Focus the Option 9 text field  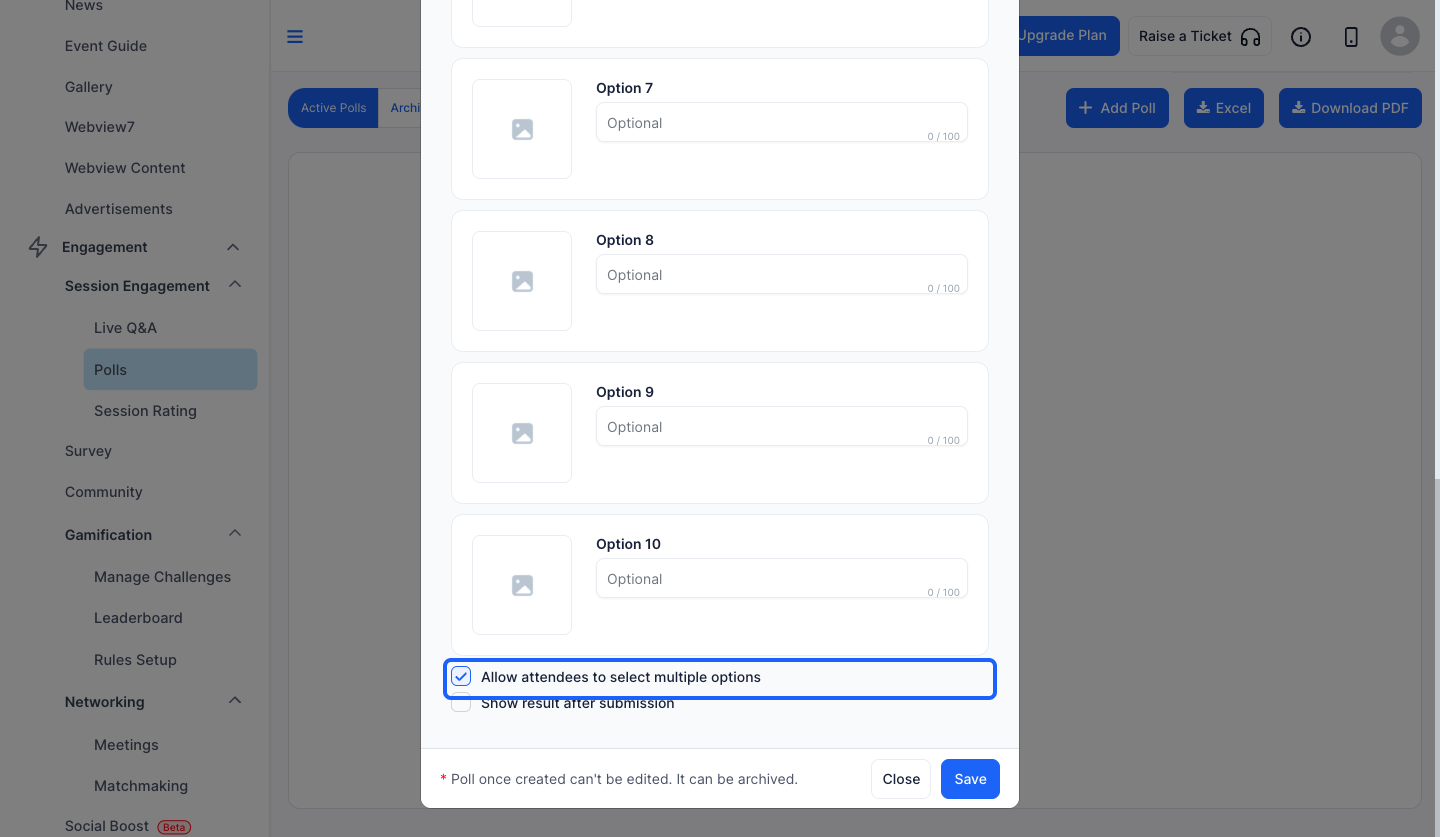tap(782, 427)
